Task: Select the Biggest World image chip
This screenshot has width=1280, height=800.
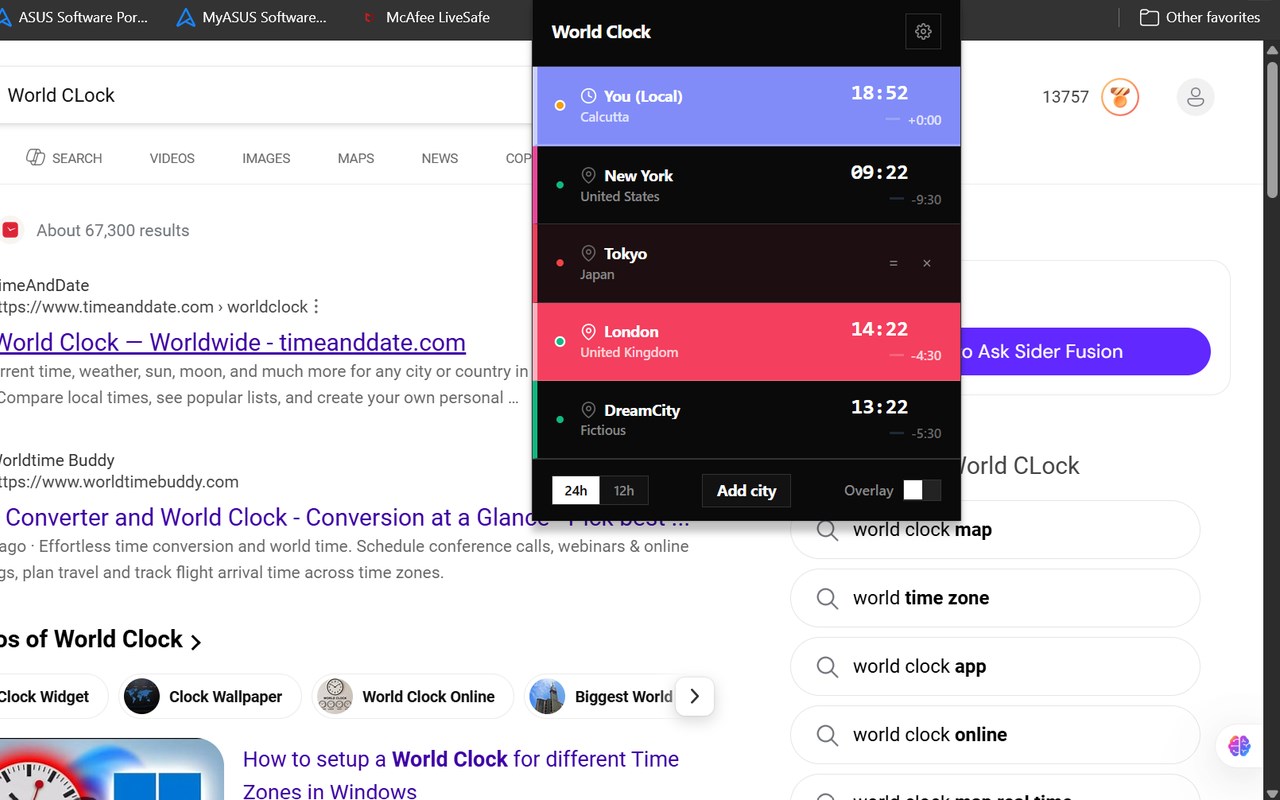Action: pyautogui.click(x=601, y=696)
